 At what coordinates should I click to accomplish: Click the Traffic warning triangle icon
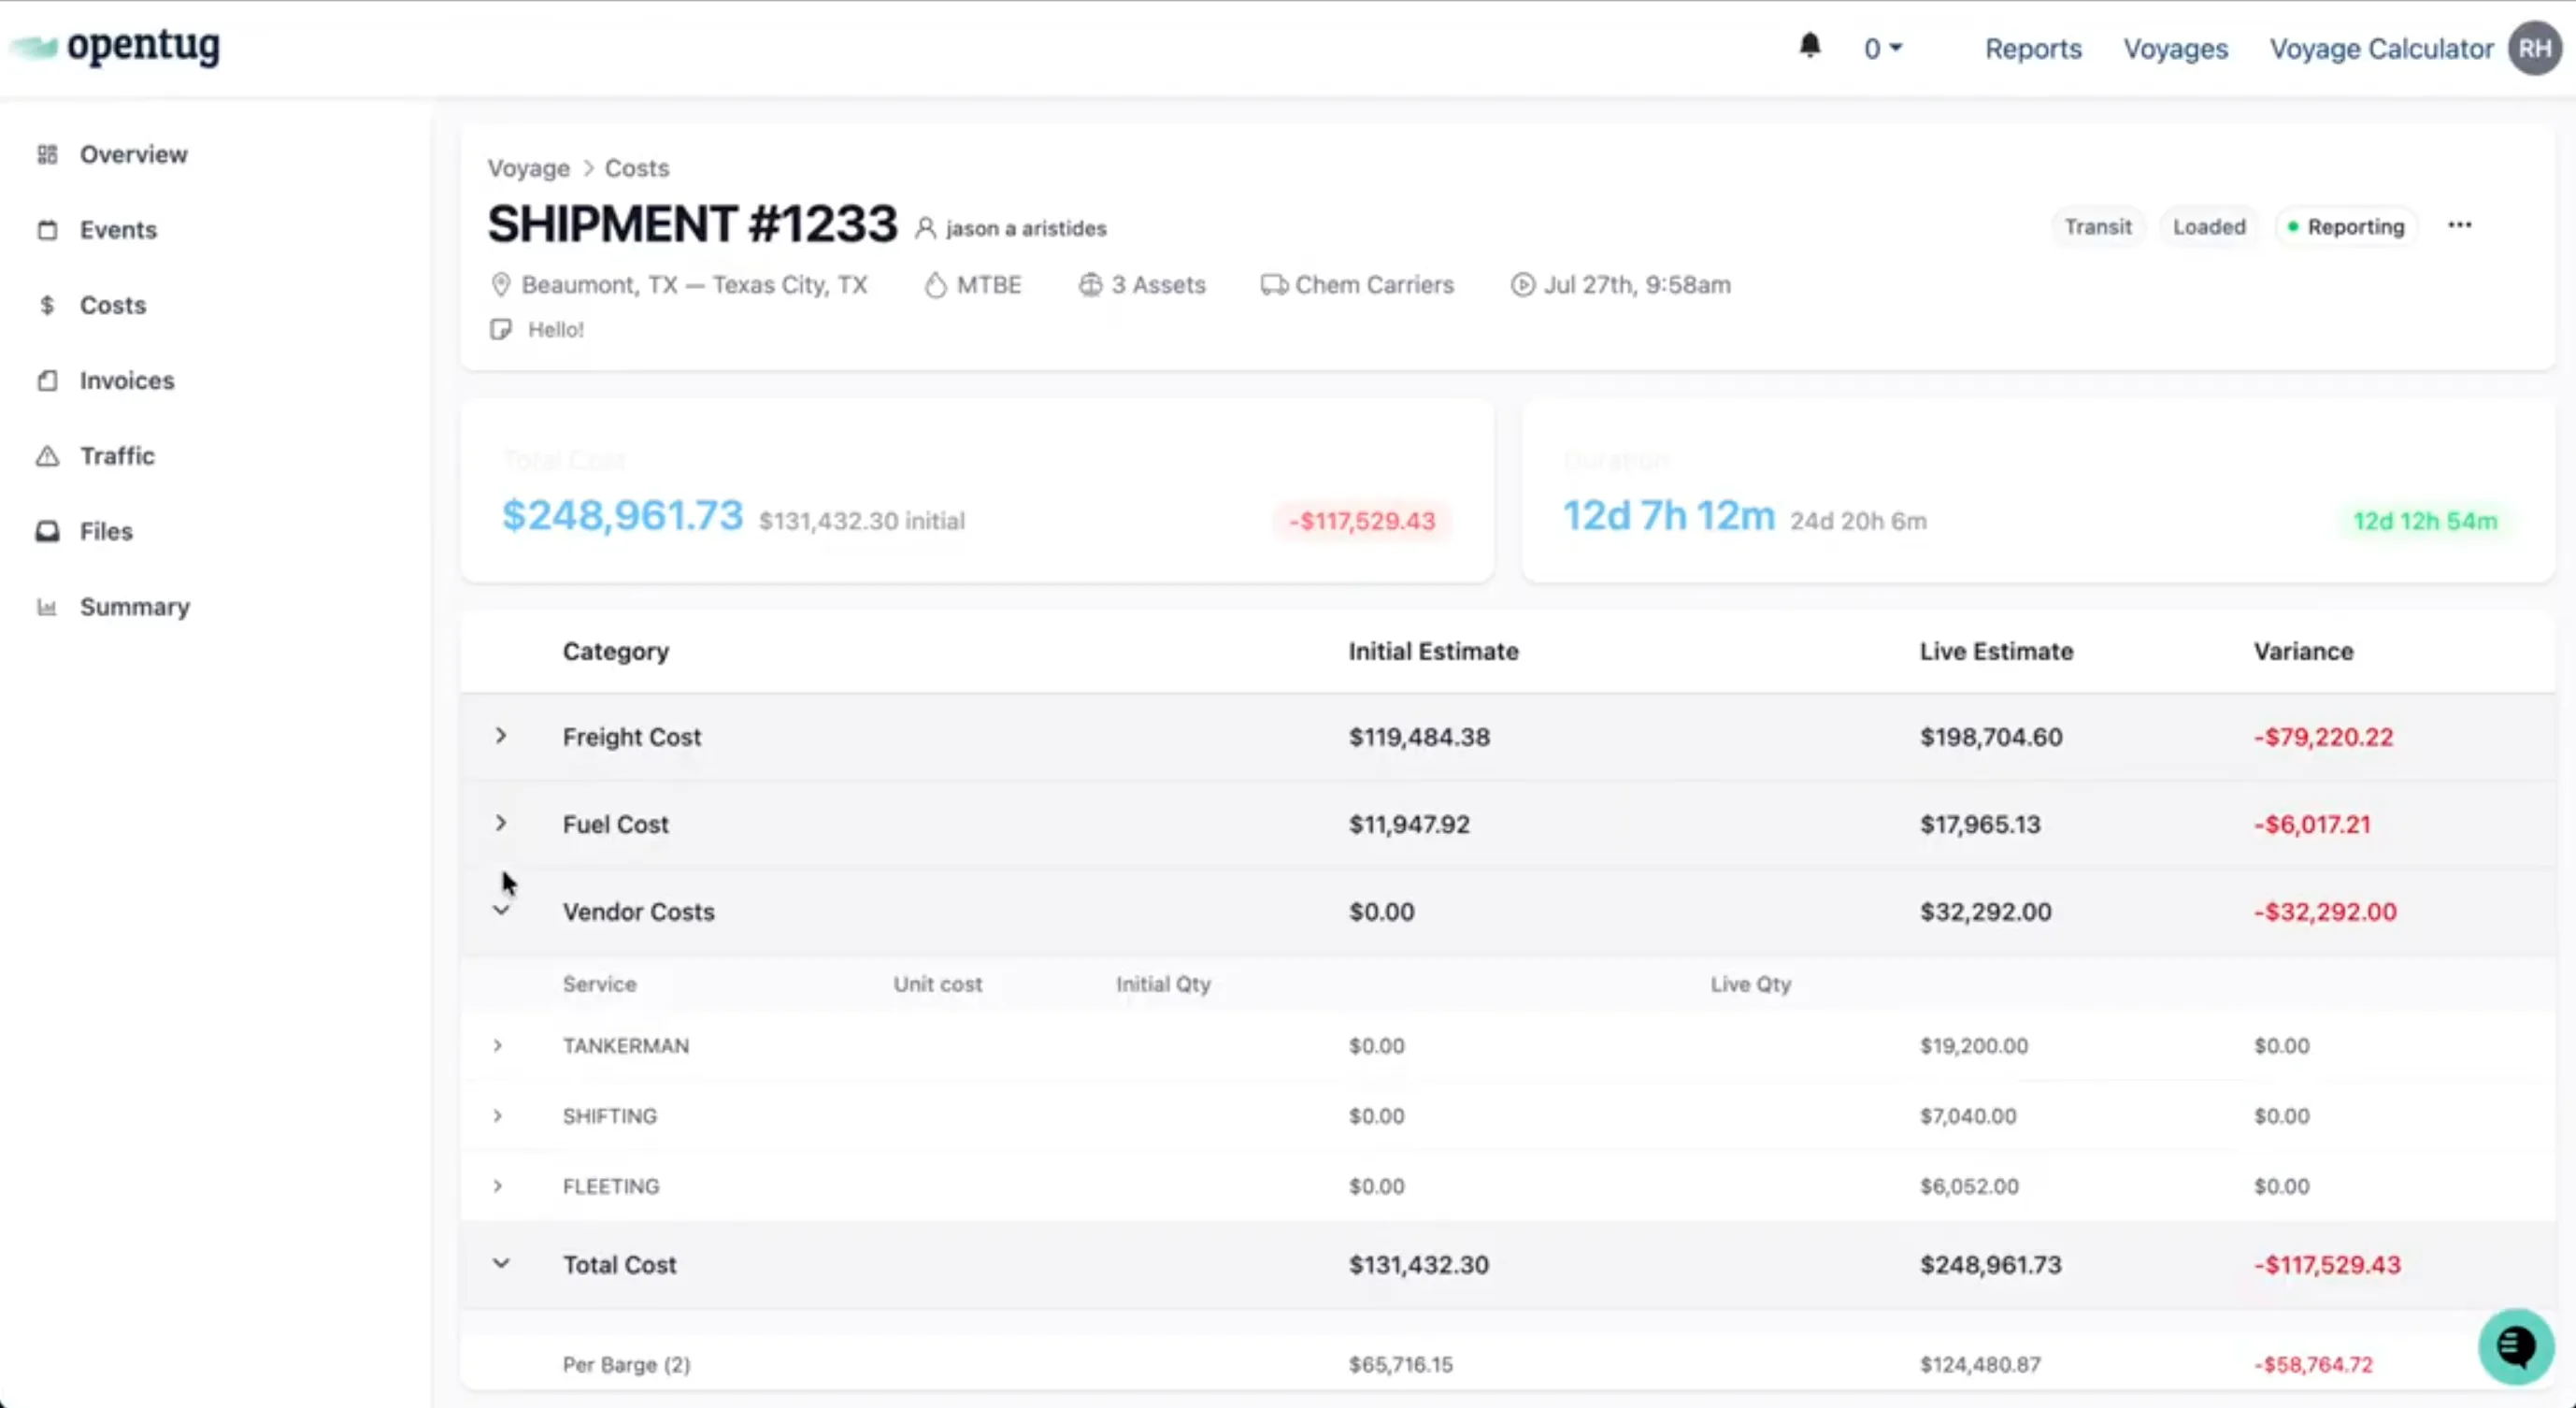click(x=47, y=456)
